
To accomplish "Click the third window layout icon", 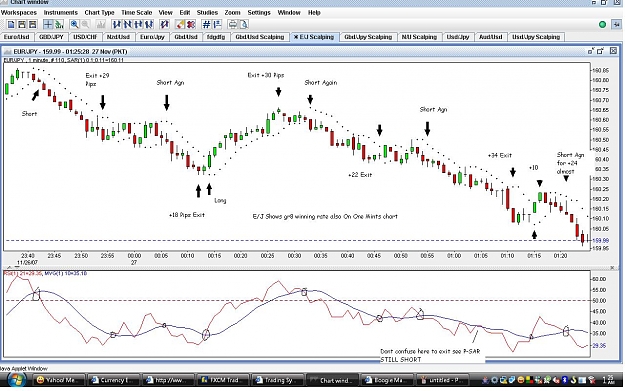I will point(33,25).
